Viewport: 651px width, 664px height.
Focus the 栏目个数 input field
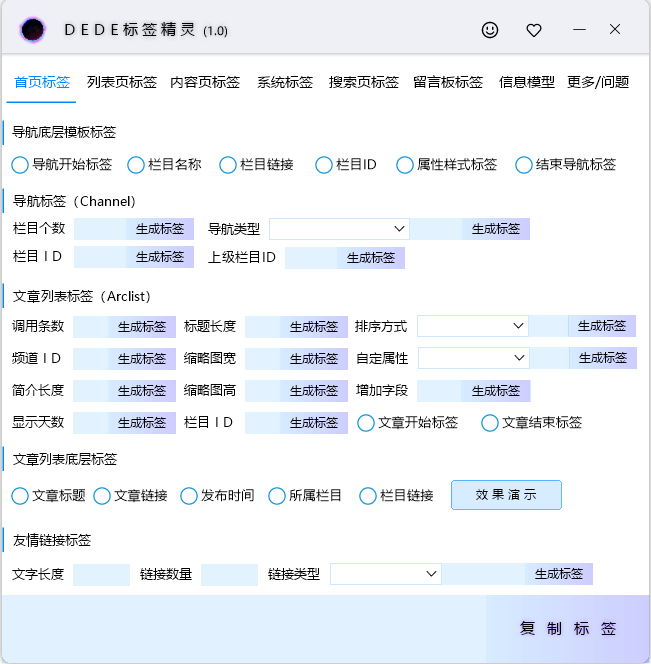(100, 229)
